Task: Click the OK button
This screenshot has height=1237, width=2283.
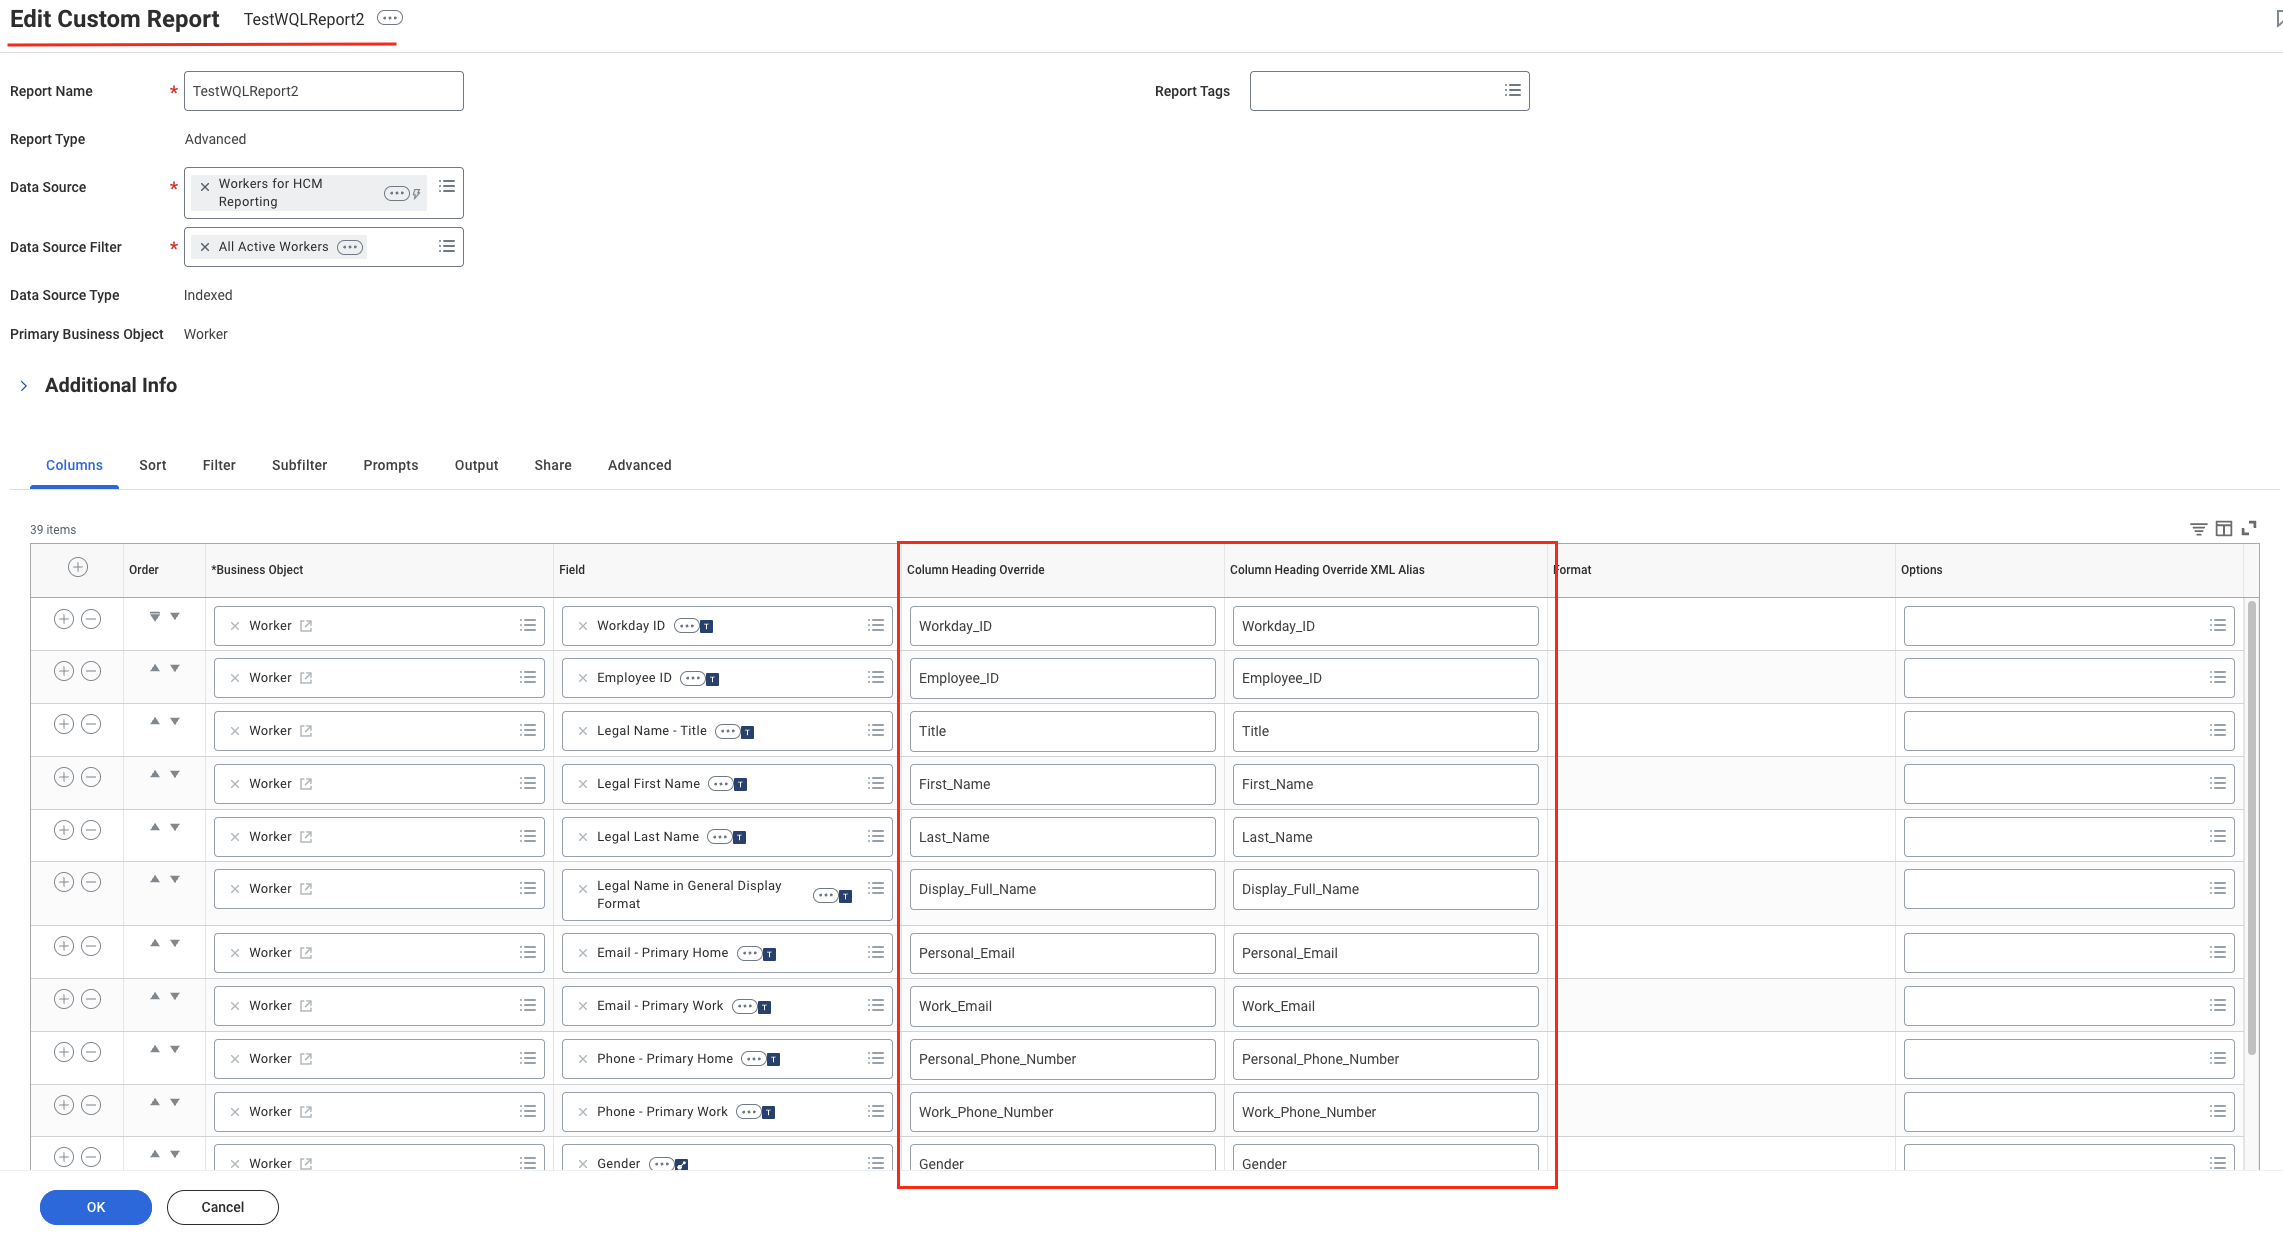Action: [95, 1207]
